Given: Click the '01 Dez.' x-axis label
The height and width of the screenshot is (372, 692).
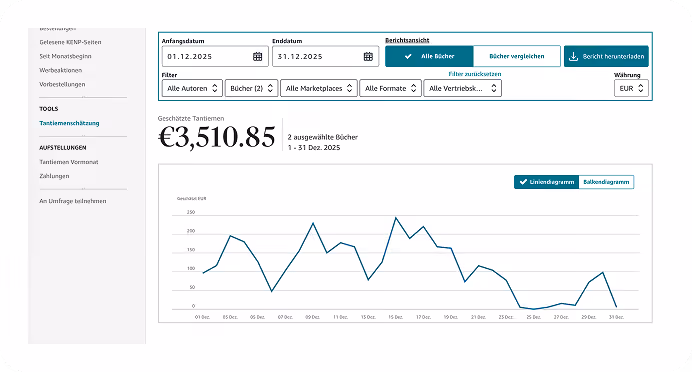Looking at the screenshot, I should pyautogui.click(x=203, y=317).
